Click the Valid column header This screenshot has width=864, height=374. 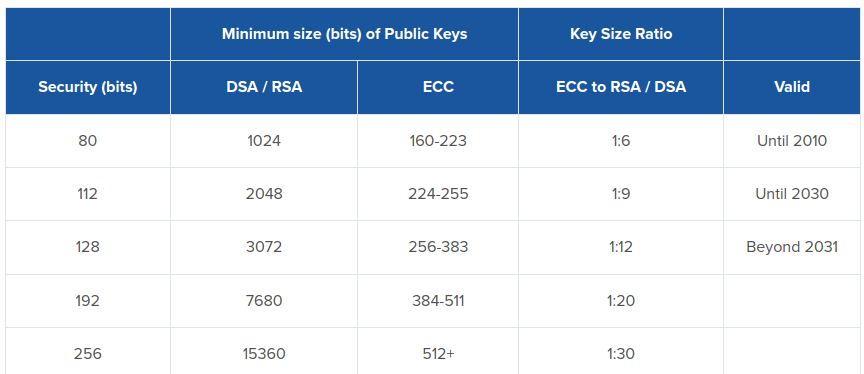(x=792, y=87)
